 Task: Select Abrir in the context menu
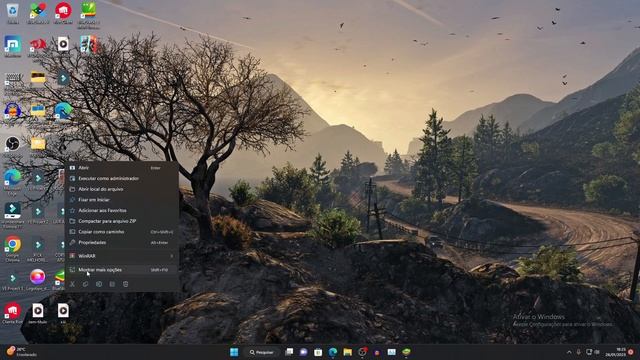click(x=121, y=168)
